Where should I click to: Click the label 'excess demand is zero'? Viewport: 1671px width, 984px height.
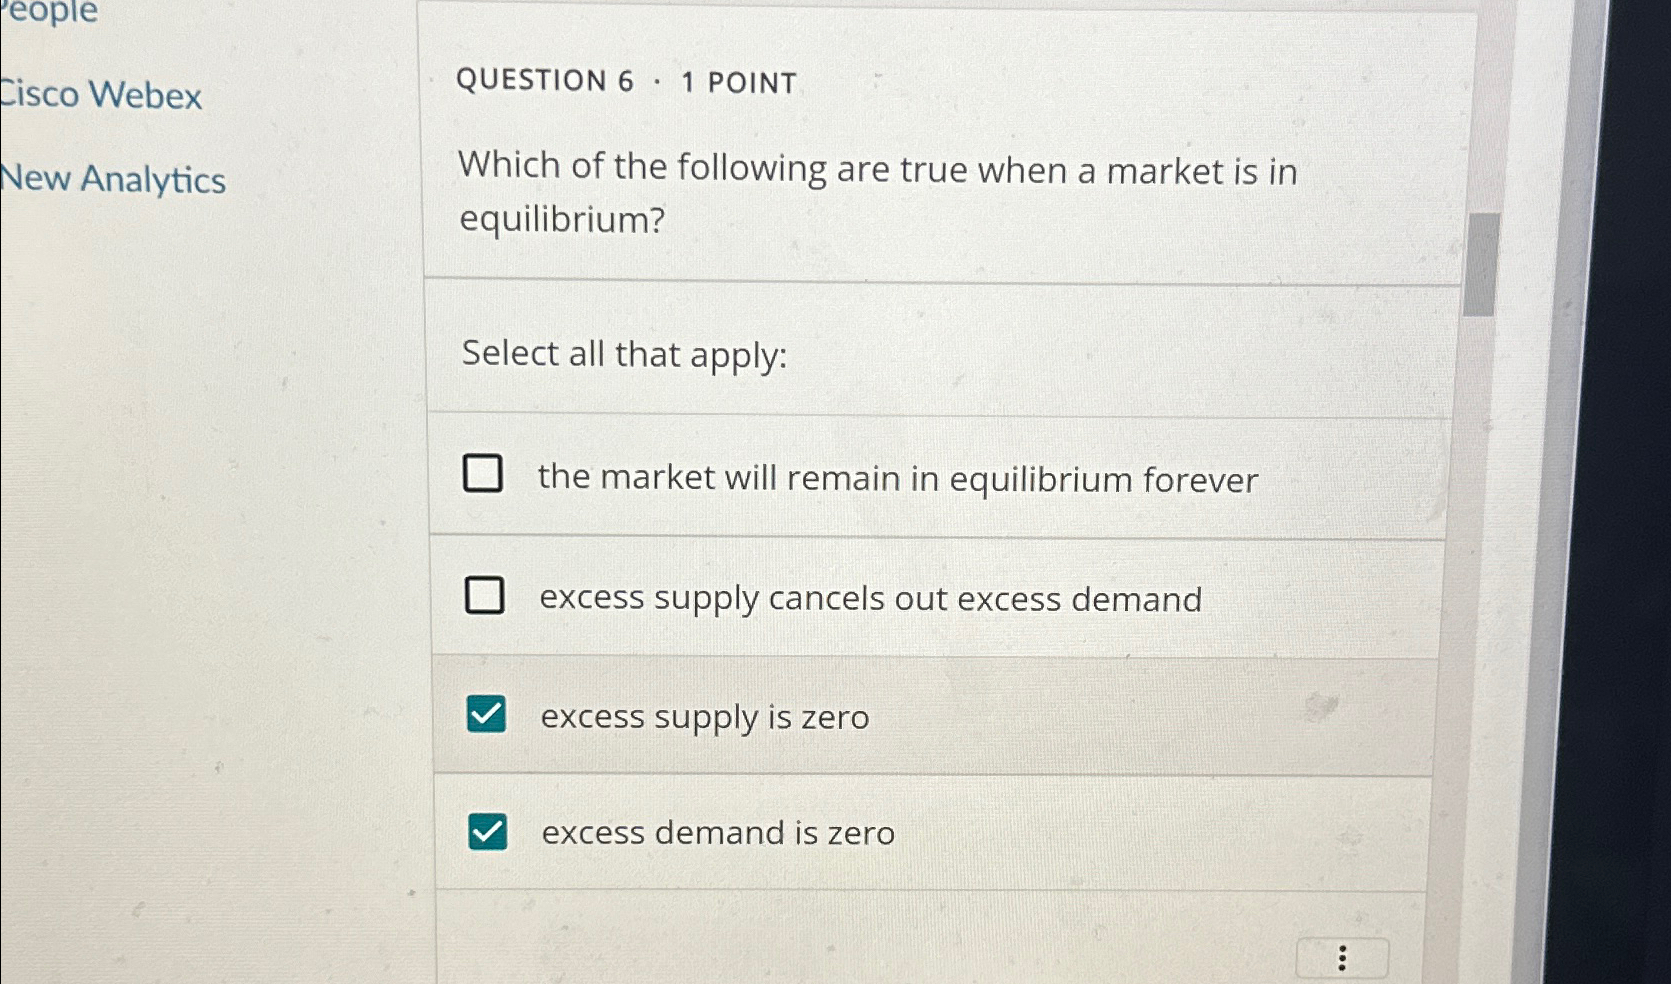[x=716, y=833]
